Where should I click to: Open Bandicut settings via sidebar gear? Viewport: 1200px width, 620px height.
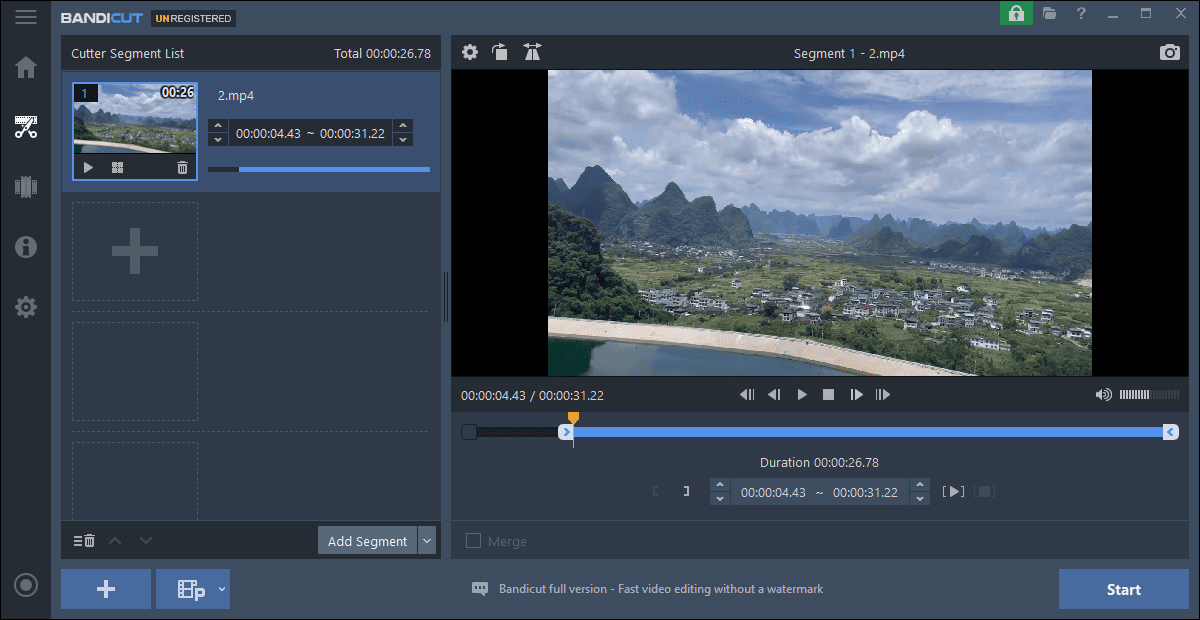tap(26, 307)
